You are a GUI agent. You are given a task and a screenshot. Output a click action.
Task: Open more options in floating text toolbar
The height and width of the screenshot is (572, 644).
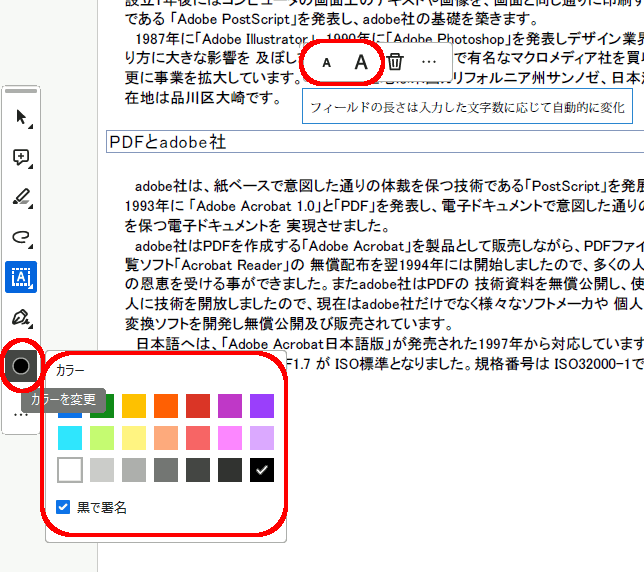coord(429,62)
